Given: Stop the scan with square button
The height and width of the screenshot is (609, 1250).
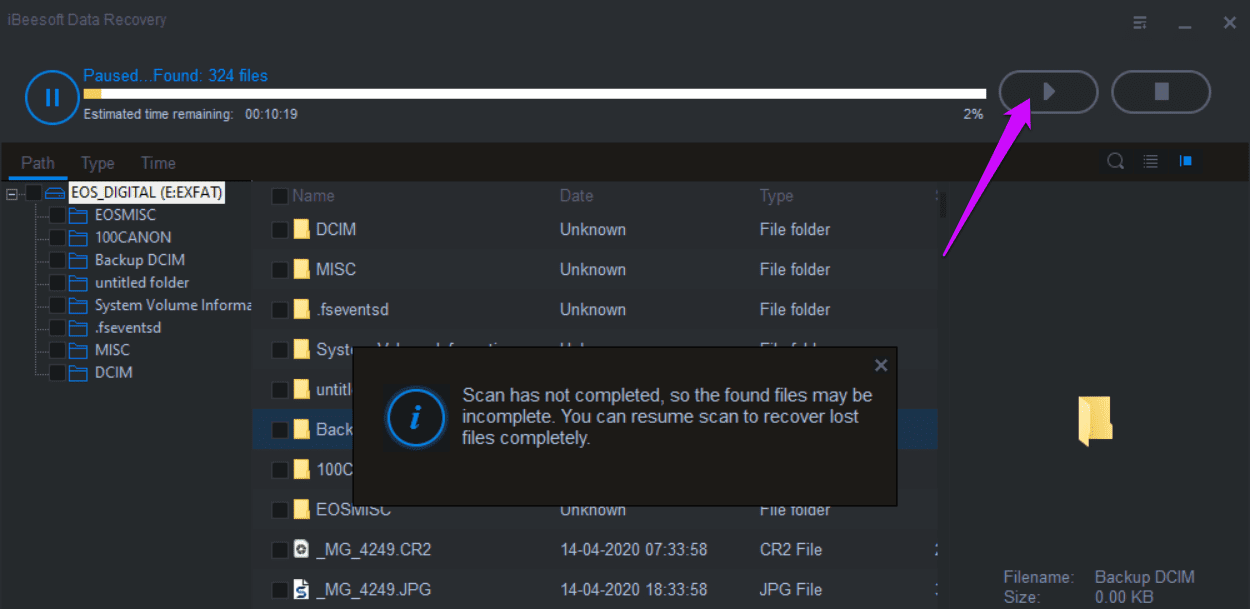Looking at the screenshot, I should click(x=1161, y=92).
